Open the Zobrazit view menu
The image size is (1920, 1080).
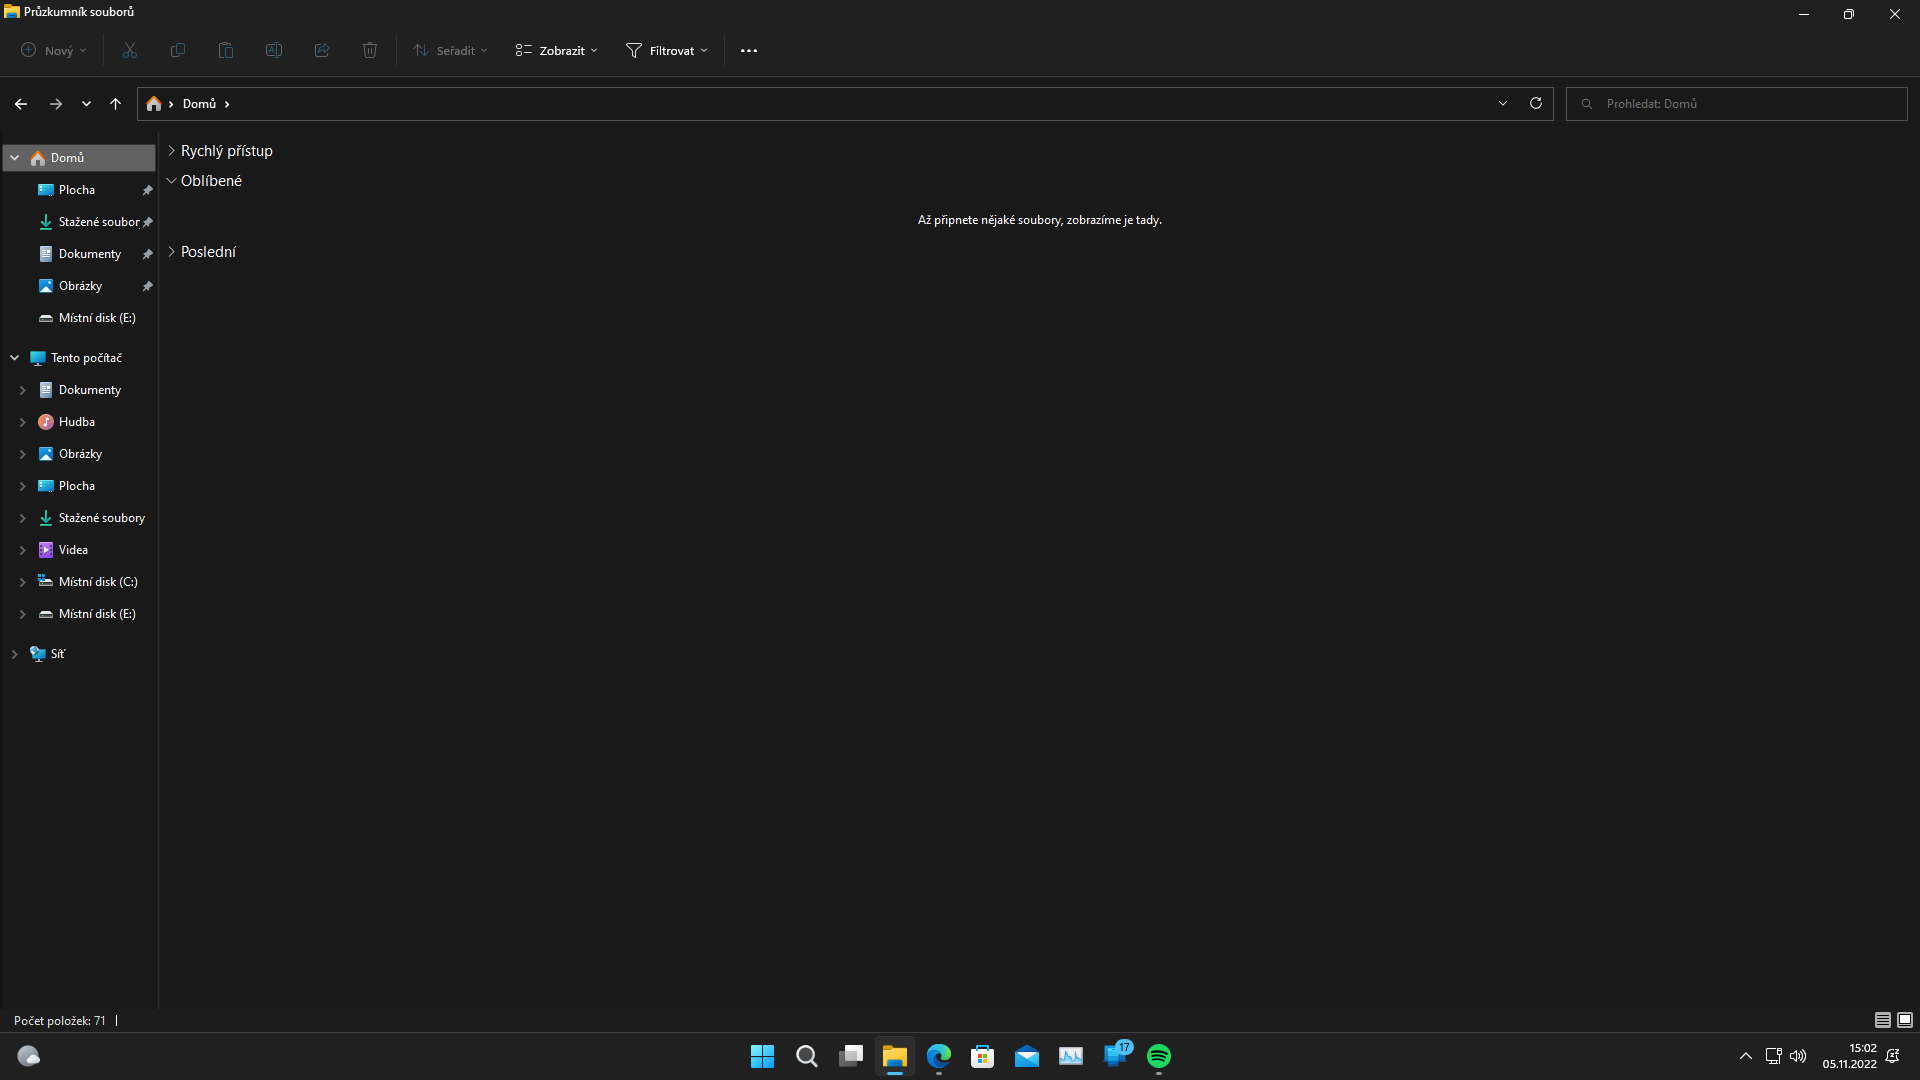[556, 51]
